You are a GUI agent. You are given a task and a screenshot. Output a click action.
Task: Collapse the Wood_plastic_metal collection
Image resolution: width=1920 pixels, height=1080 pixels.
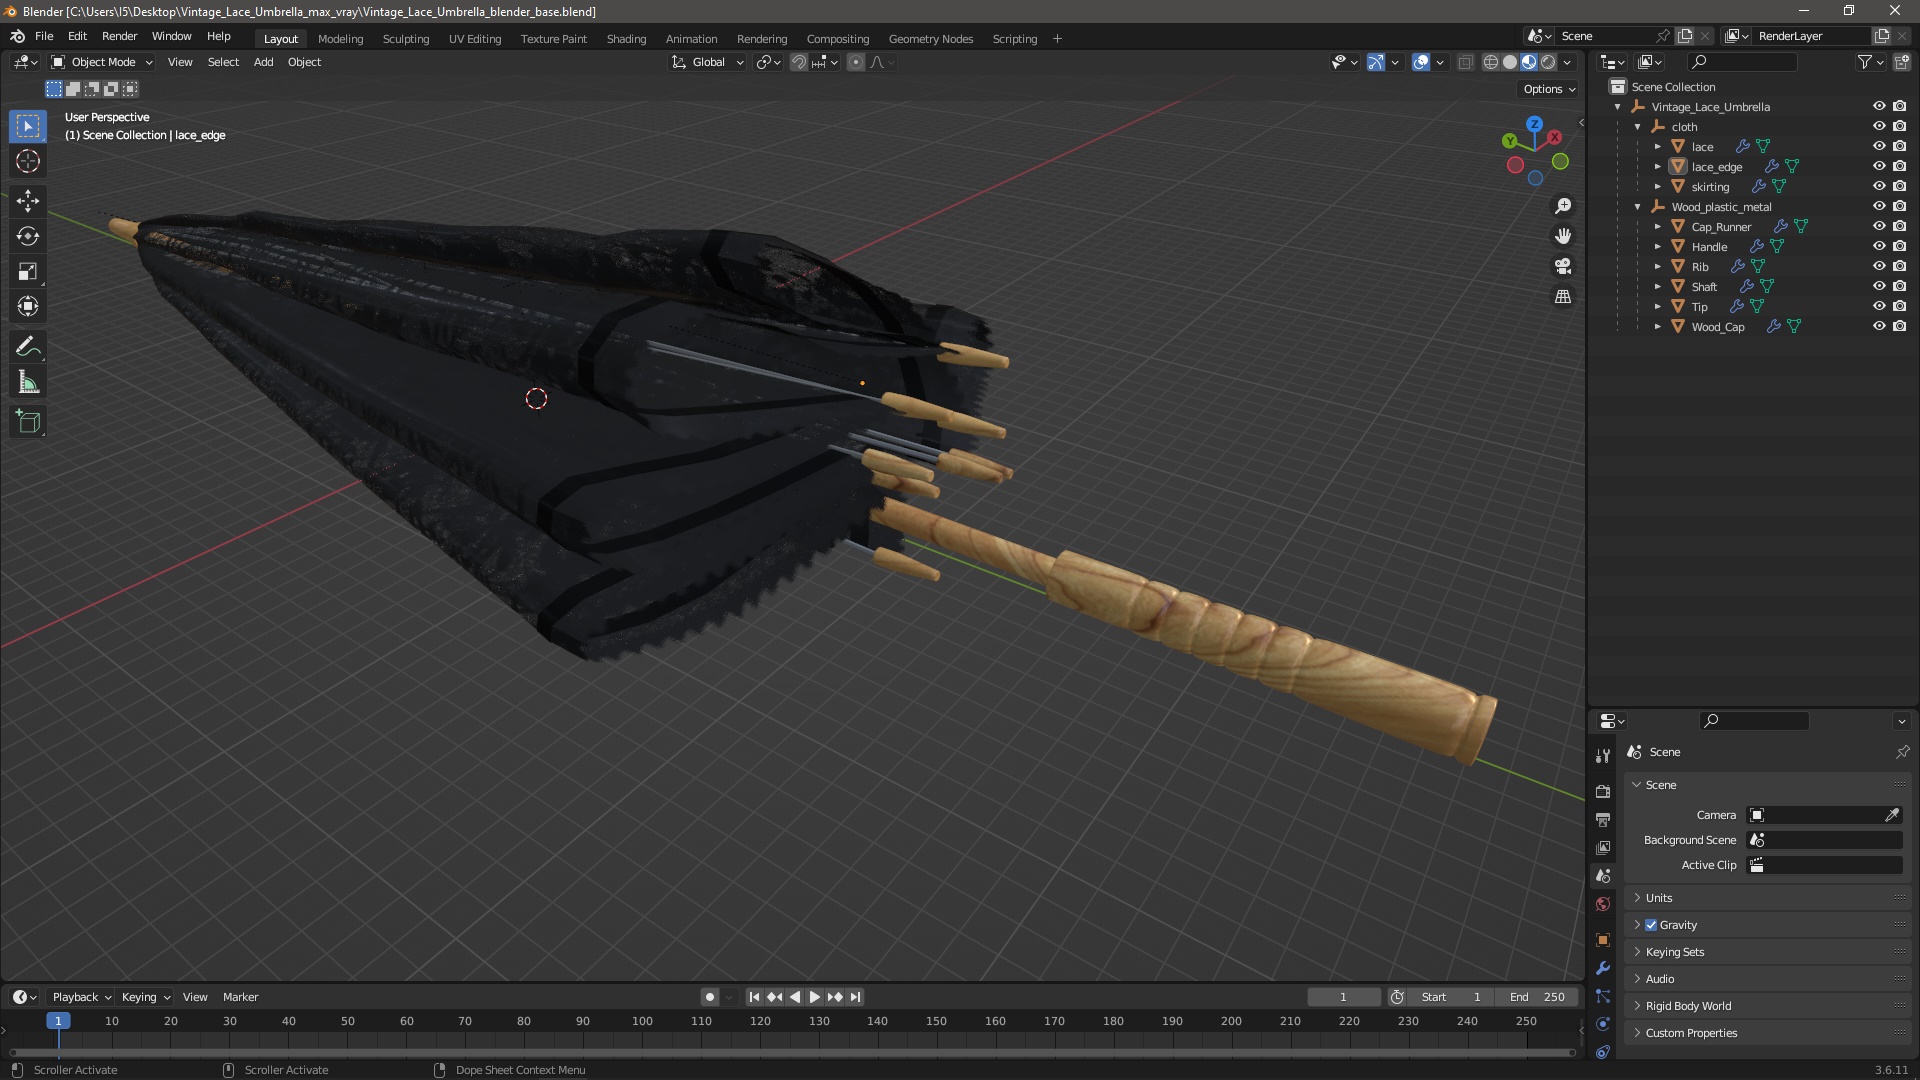coord(1638,207)
